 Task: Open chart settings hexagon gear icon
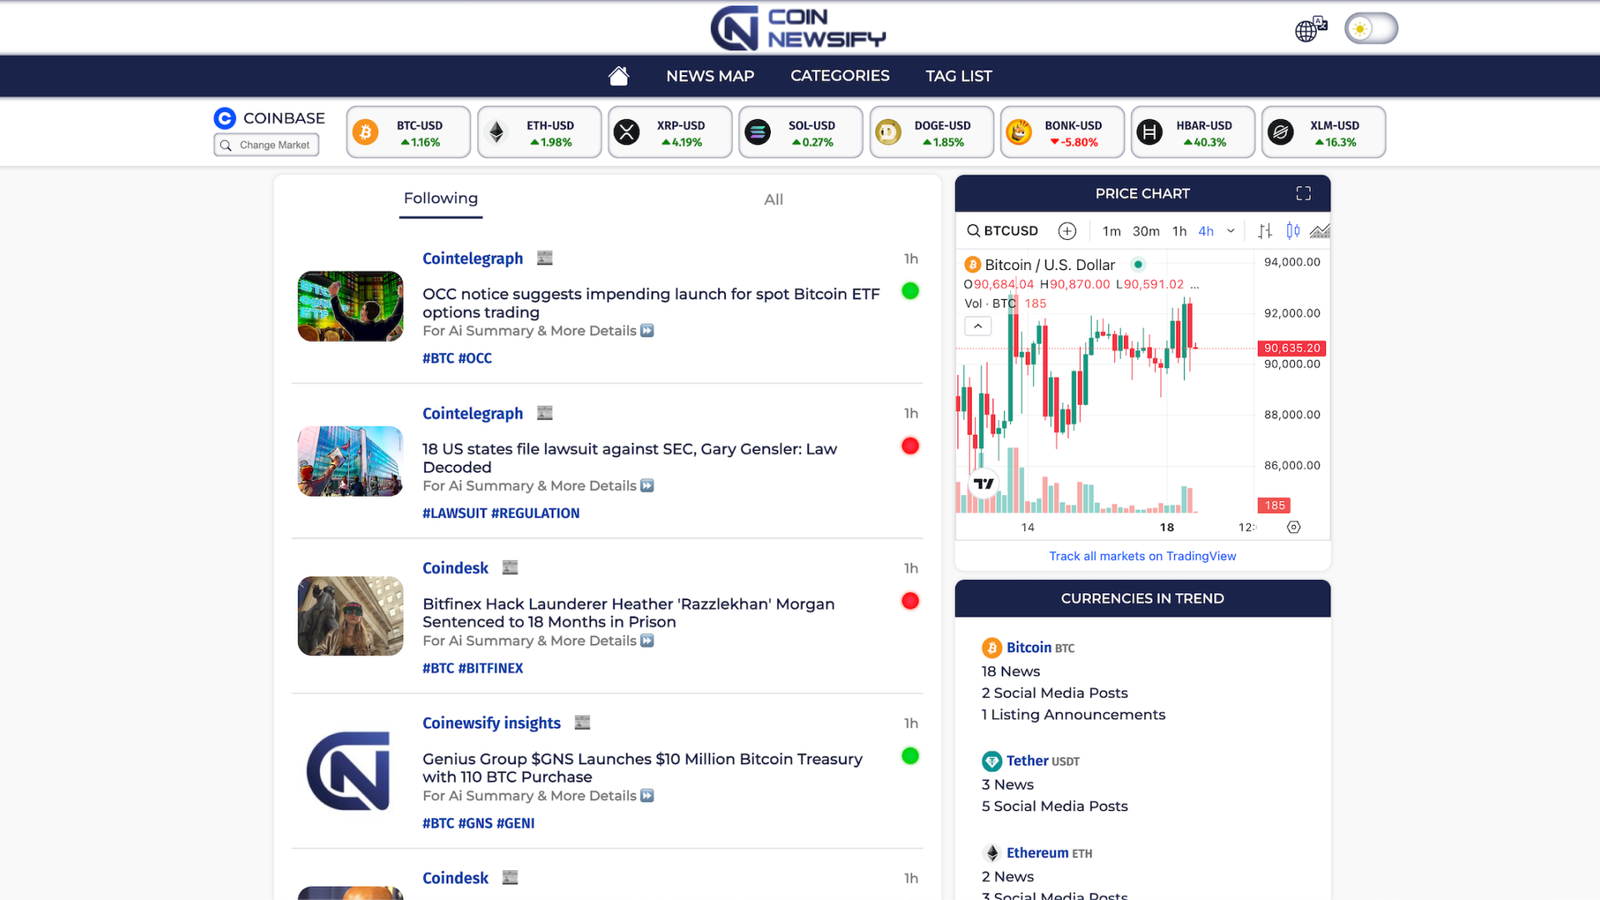coord(1293,527)
